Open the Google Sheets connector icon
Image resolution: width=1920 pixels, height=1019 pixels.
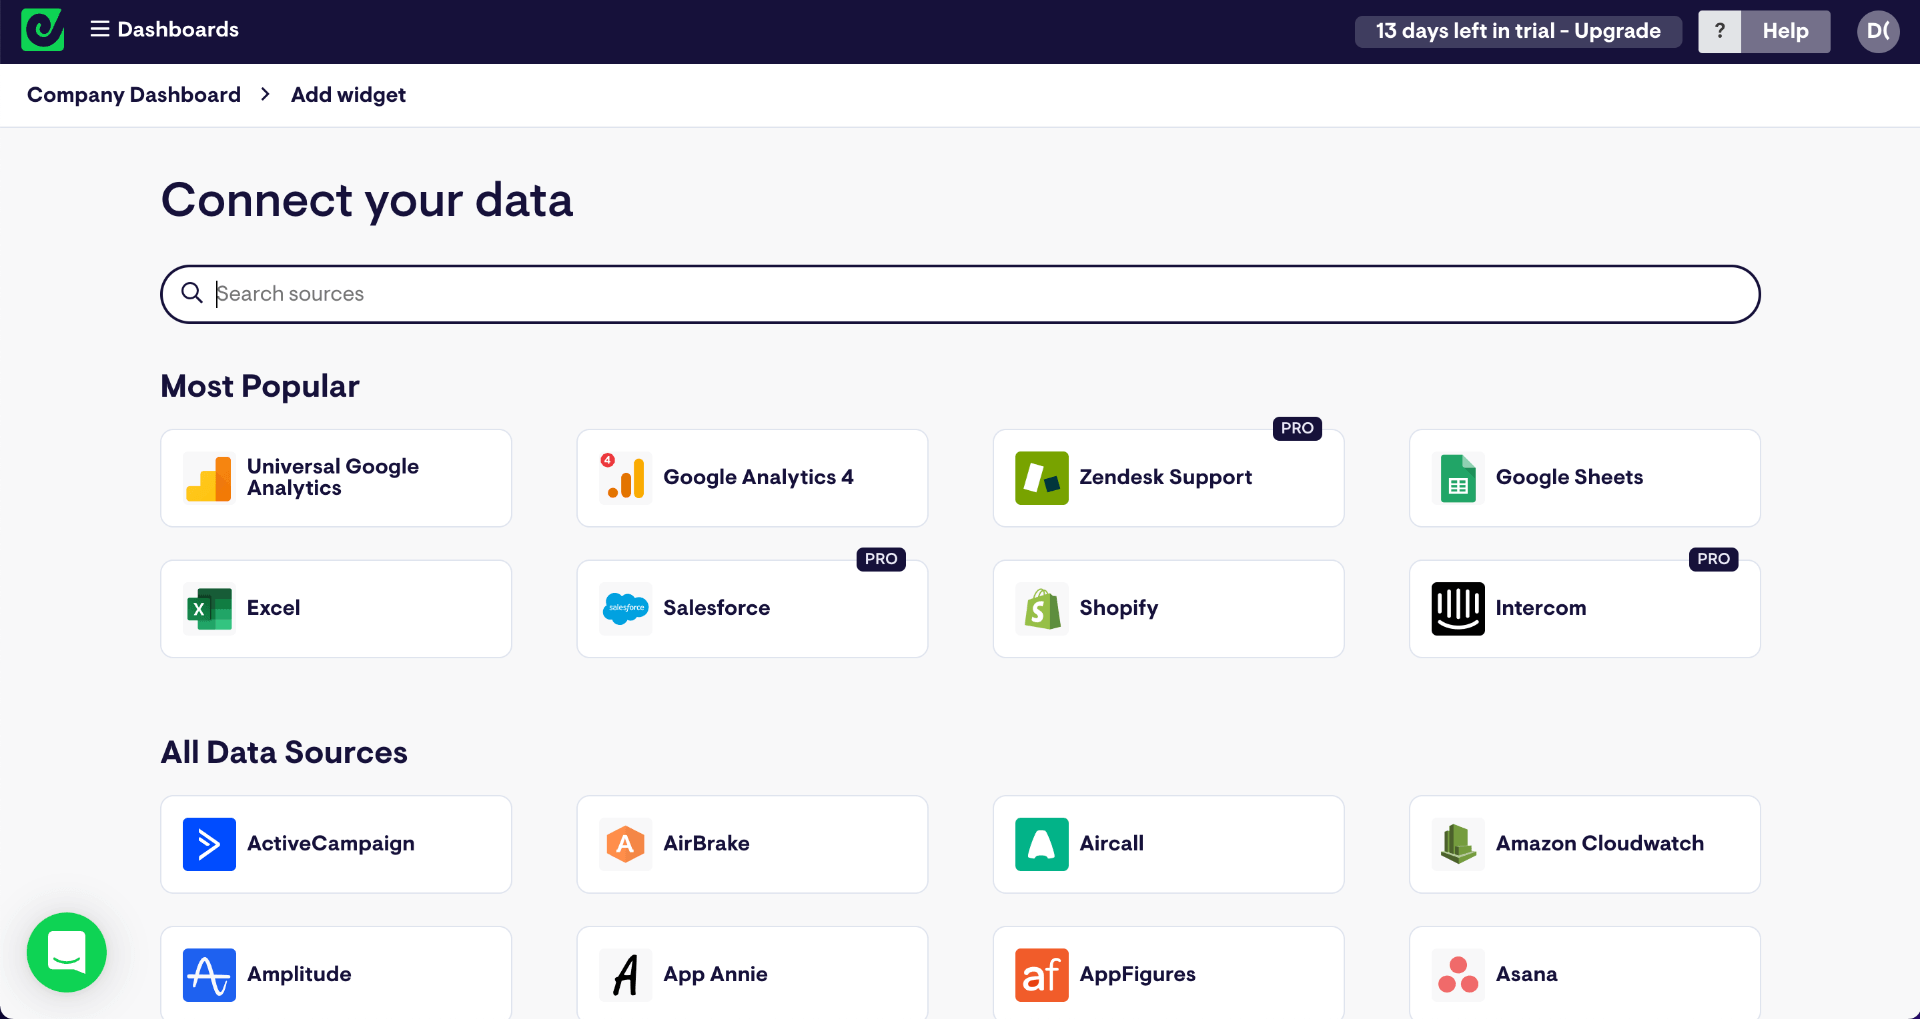pos(1457,477)
